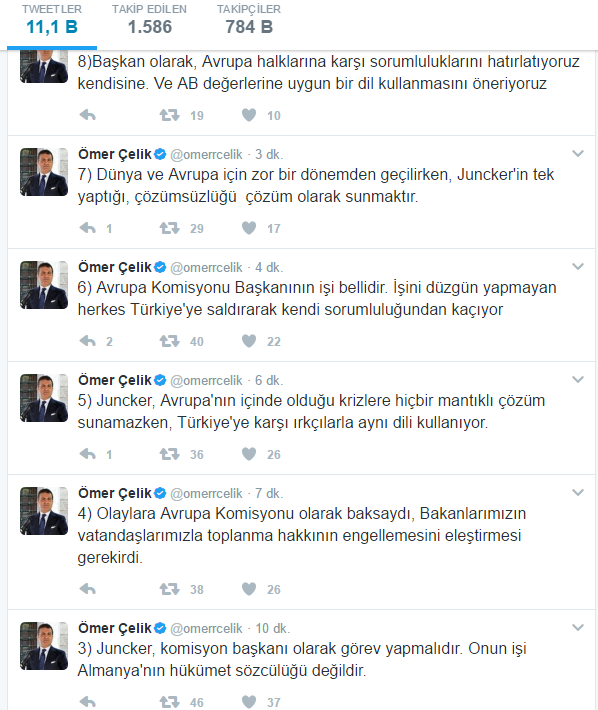The width and height of the screenshot is (598, 710).
Task: Reply to tweet 3 about Almanya'nın hükümet sözcülüğü
Action: point(87,702)
